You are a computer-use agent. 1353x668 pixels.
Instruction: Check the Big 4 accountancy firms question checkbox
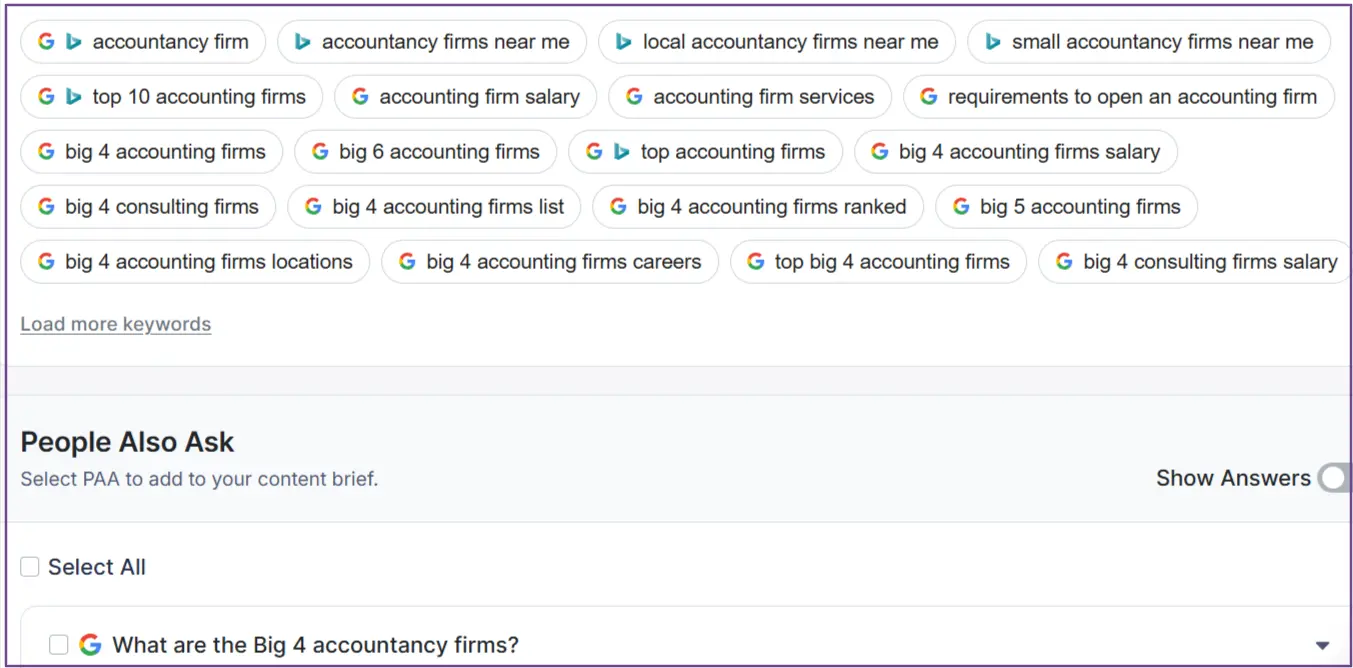58,644
